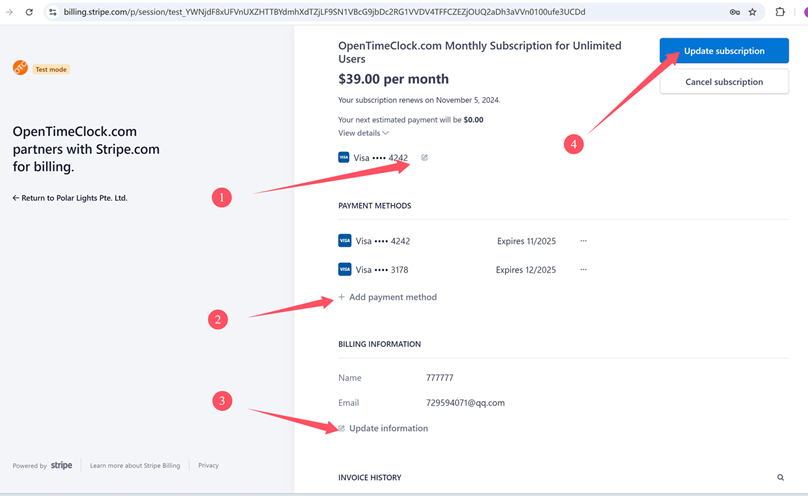808x496 pixels.
Task: Click the BILLING INFORMATION heading
Action: 379,344
